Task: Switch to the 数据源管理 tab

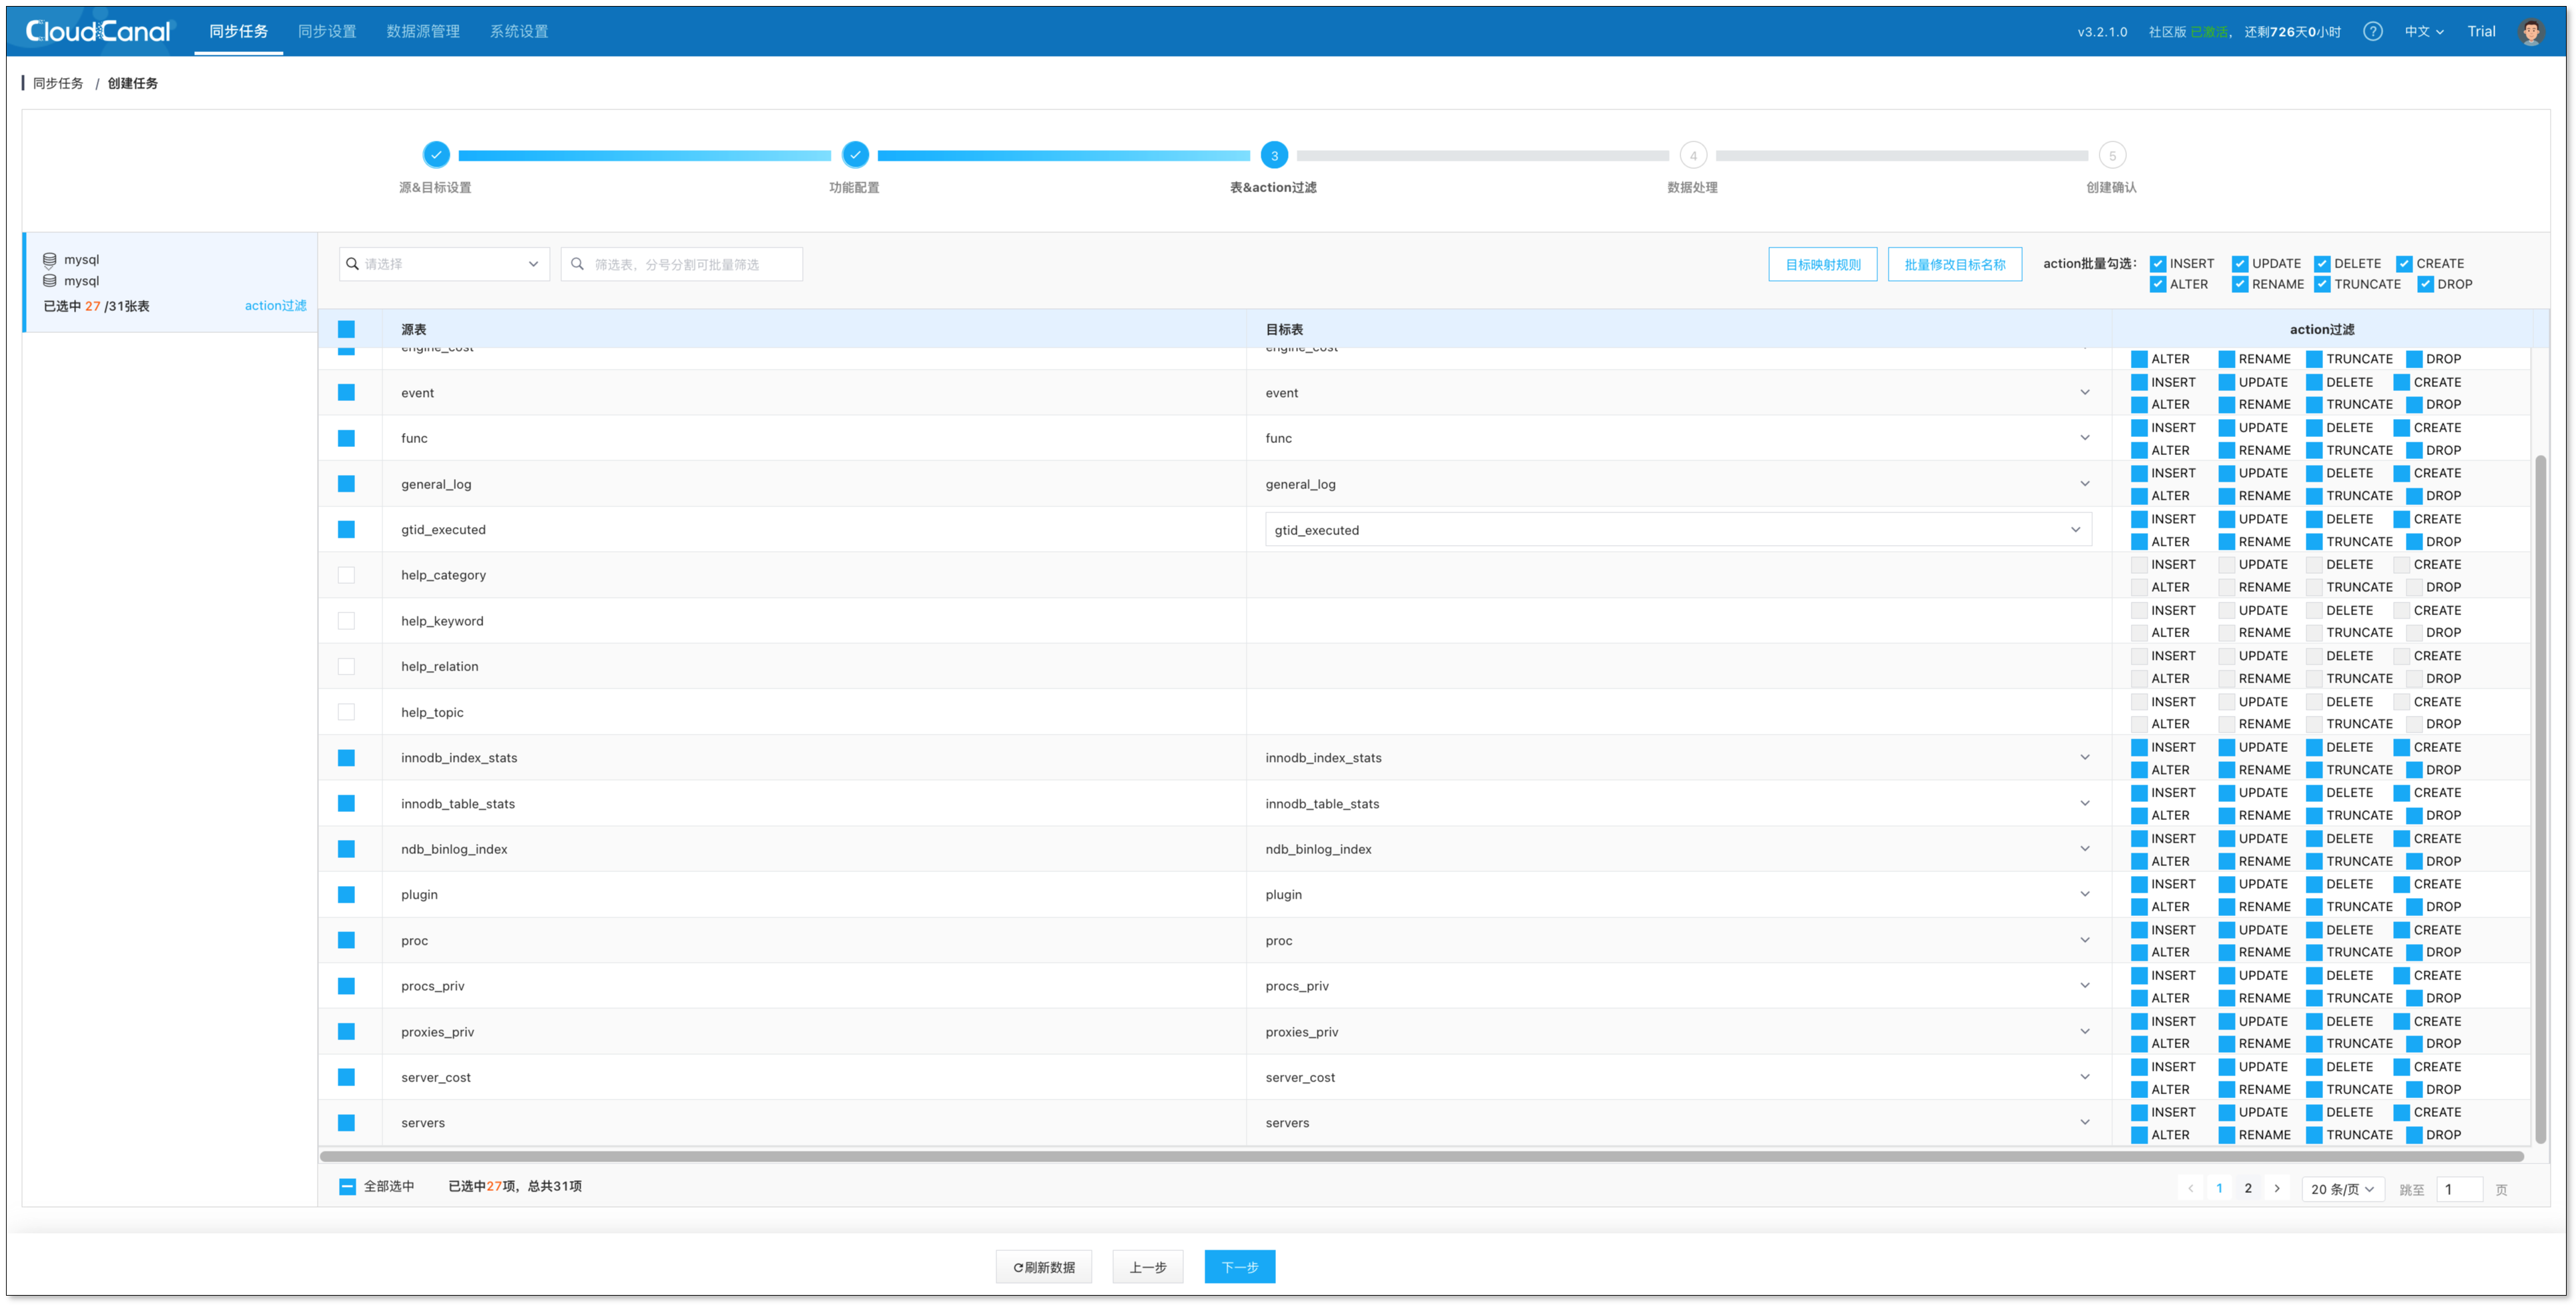Action: point(423,31)
